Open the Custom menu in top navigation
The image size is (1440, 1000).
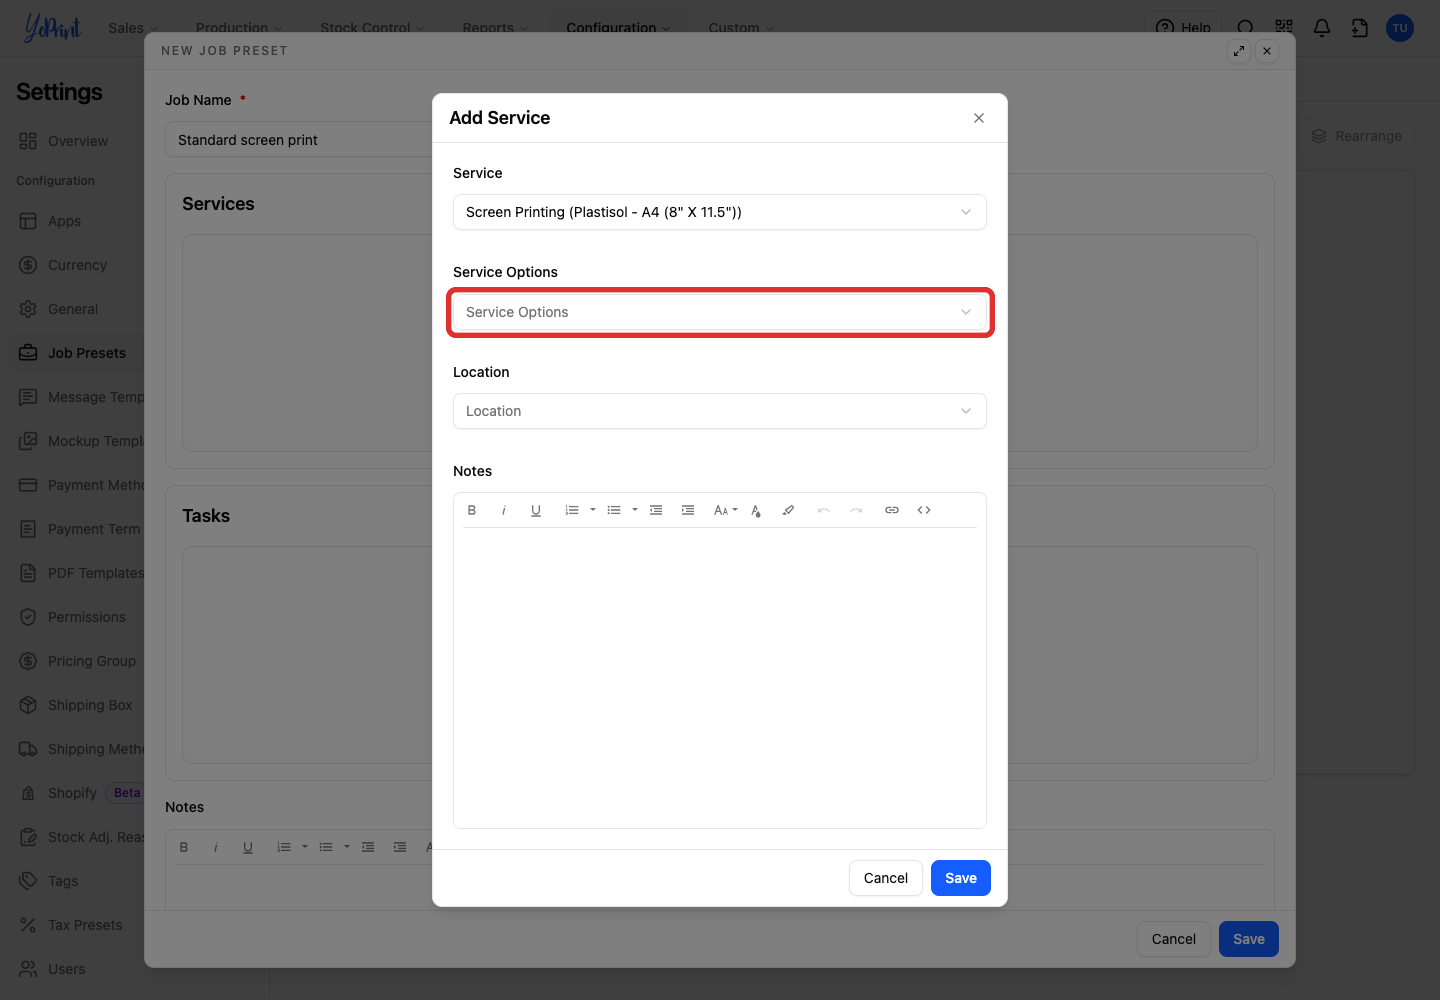pyautogui.click(x=741, y=28)
